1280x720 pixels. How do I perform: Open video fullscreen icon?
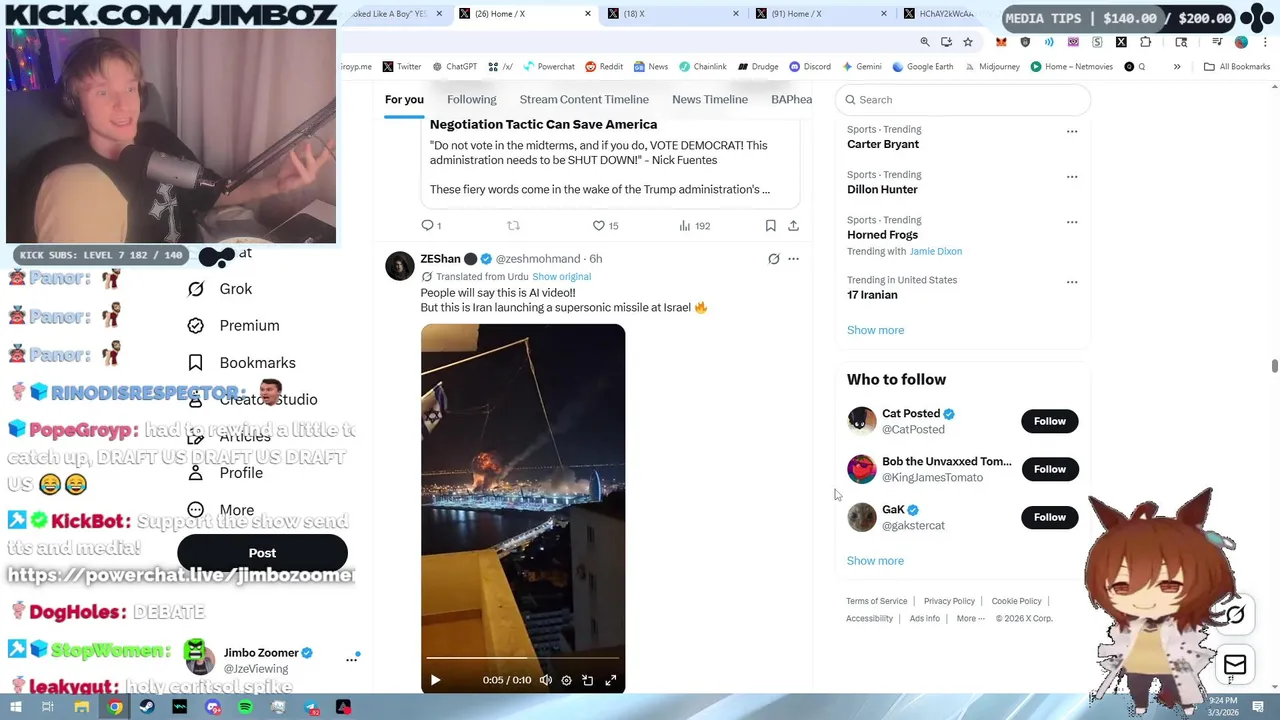coord(611,680)
